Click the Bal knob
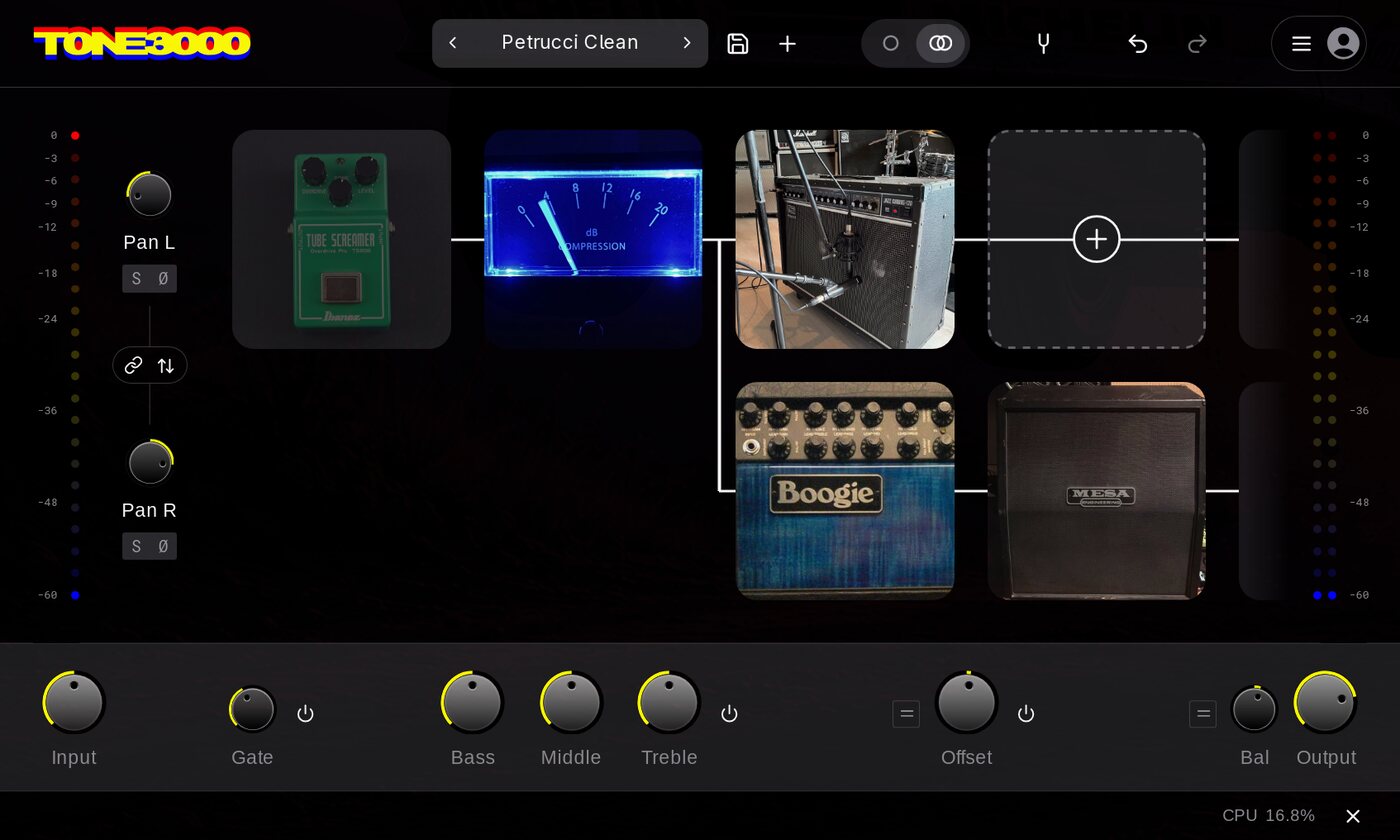Image resolution: width=1400 pixels, height=840 pixels. [1254, 710]
